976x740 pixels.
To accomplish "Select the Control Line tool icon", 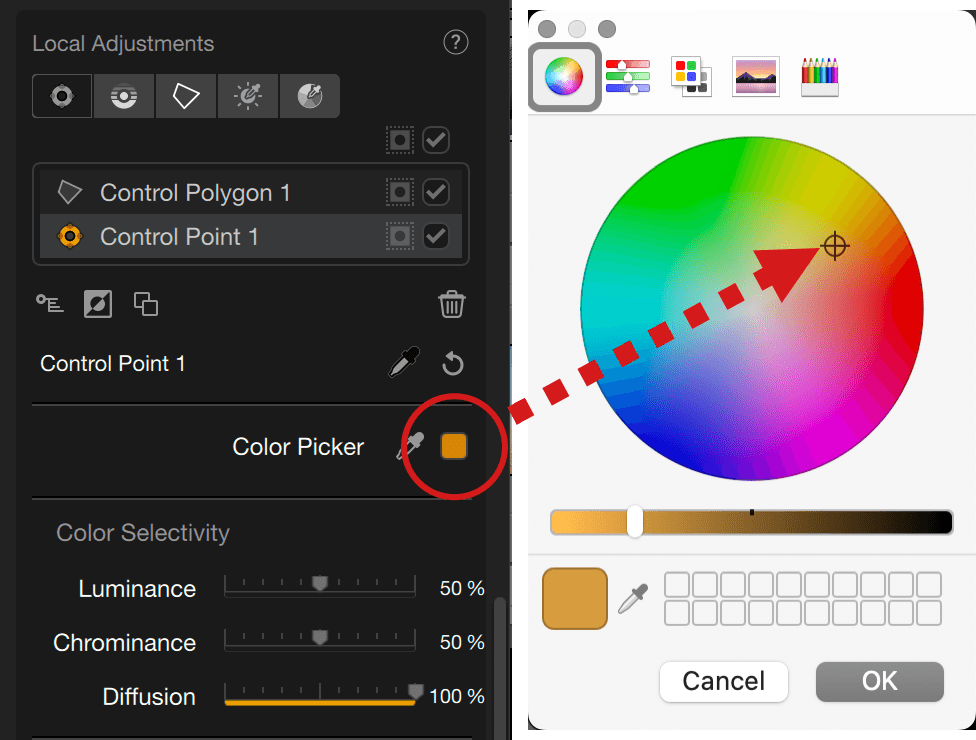I will tap(124, 96).
